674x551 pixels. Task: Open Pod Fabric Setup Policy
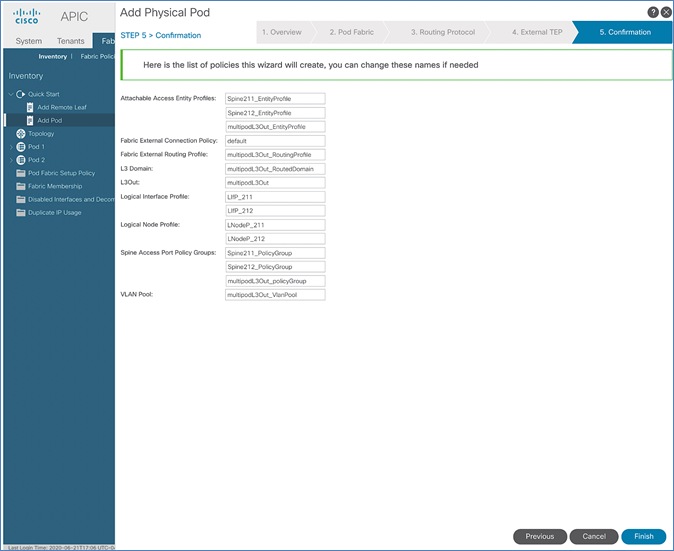pos(61,173)
